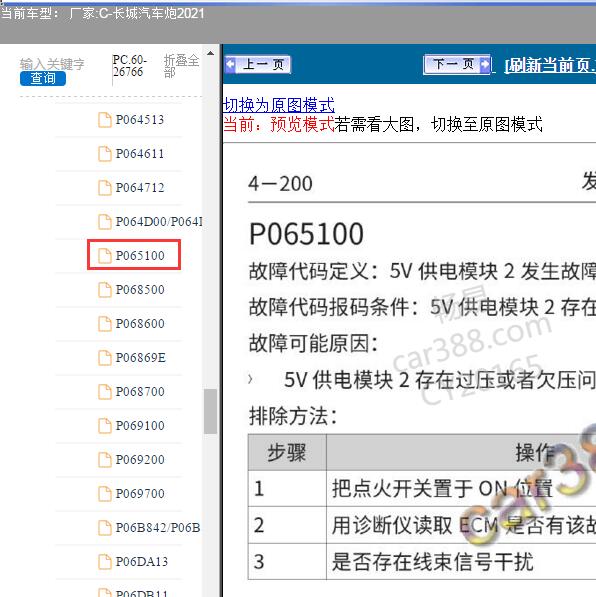Click step 3 row 是否存在线束信号干扰
596x597 pixels.
422,562
